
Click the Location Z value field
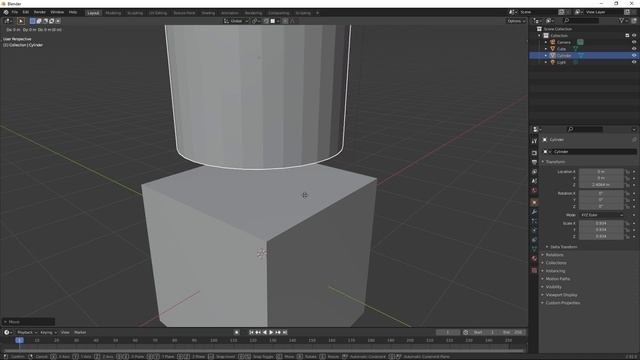click(x=601, y=184)
